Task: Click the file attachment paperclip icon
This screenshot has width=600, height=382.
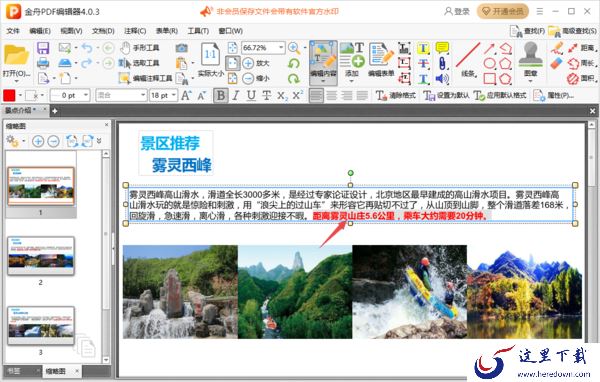Action: pyautogui.click(x=442, y=64)
